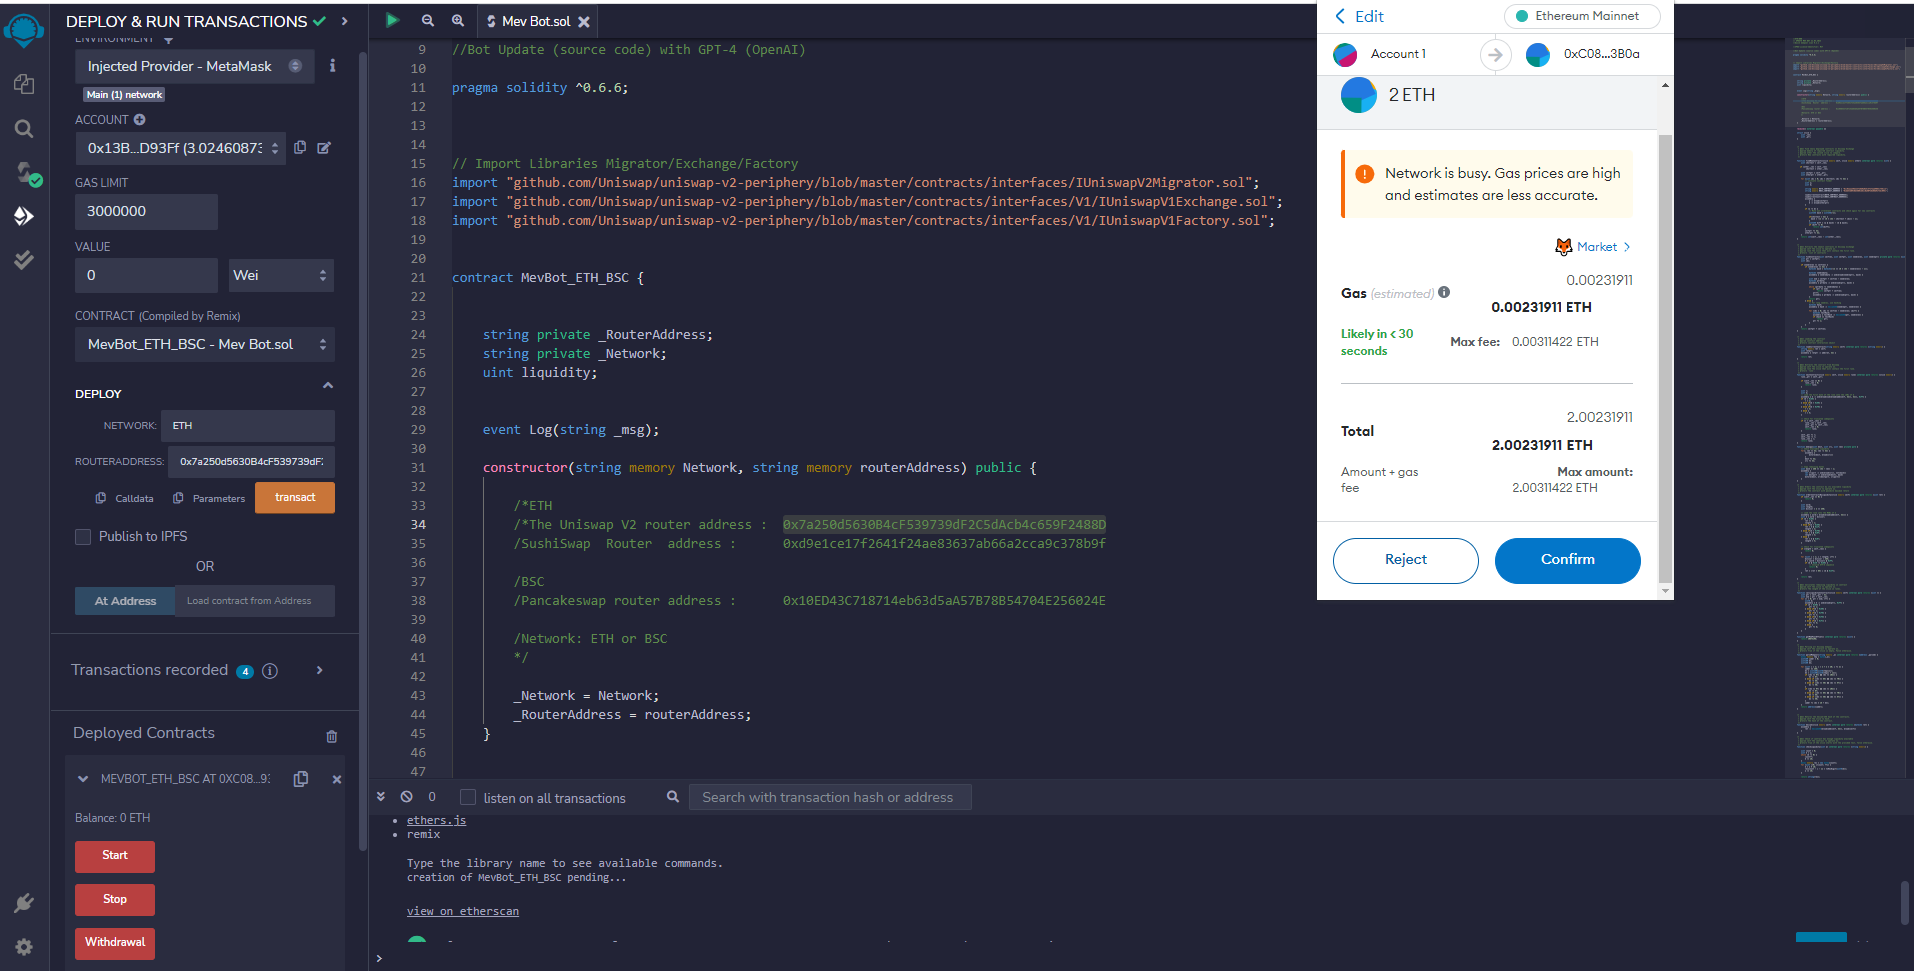Image resolution: width=1914 pixels, height=971 pixels.
Task: Click the Value amount input field
Action: tap(146, 275)
